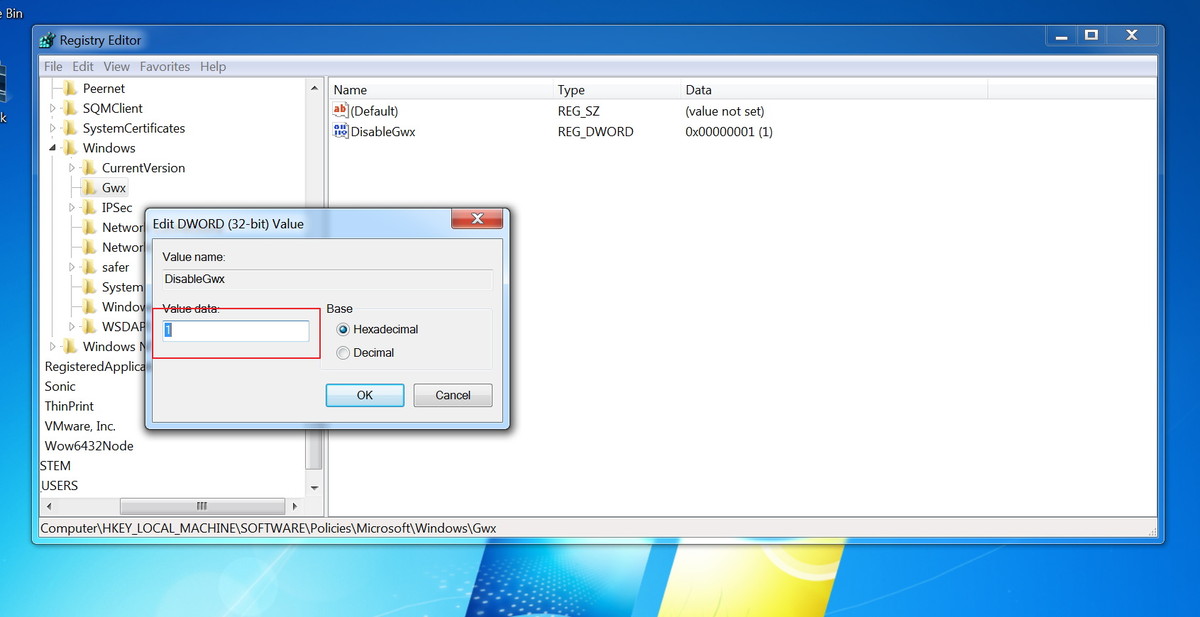
Task: Open the Favorites menu
Action: pos(164,66)
